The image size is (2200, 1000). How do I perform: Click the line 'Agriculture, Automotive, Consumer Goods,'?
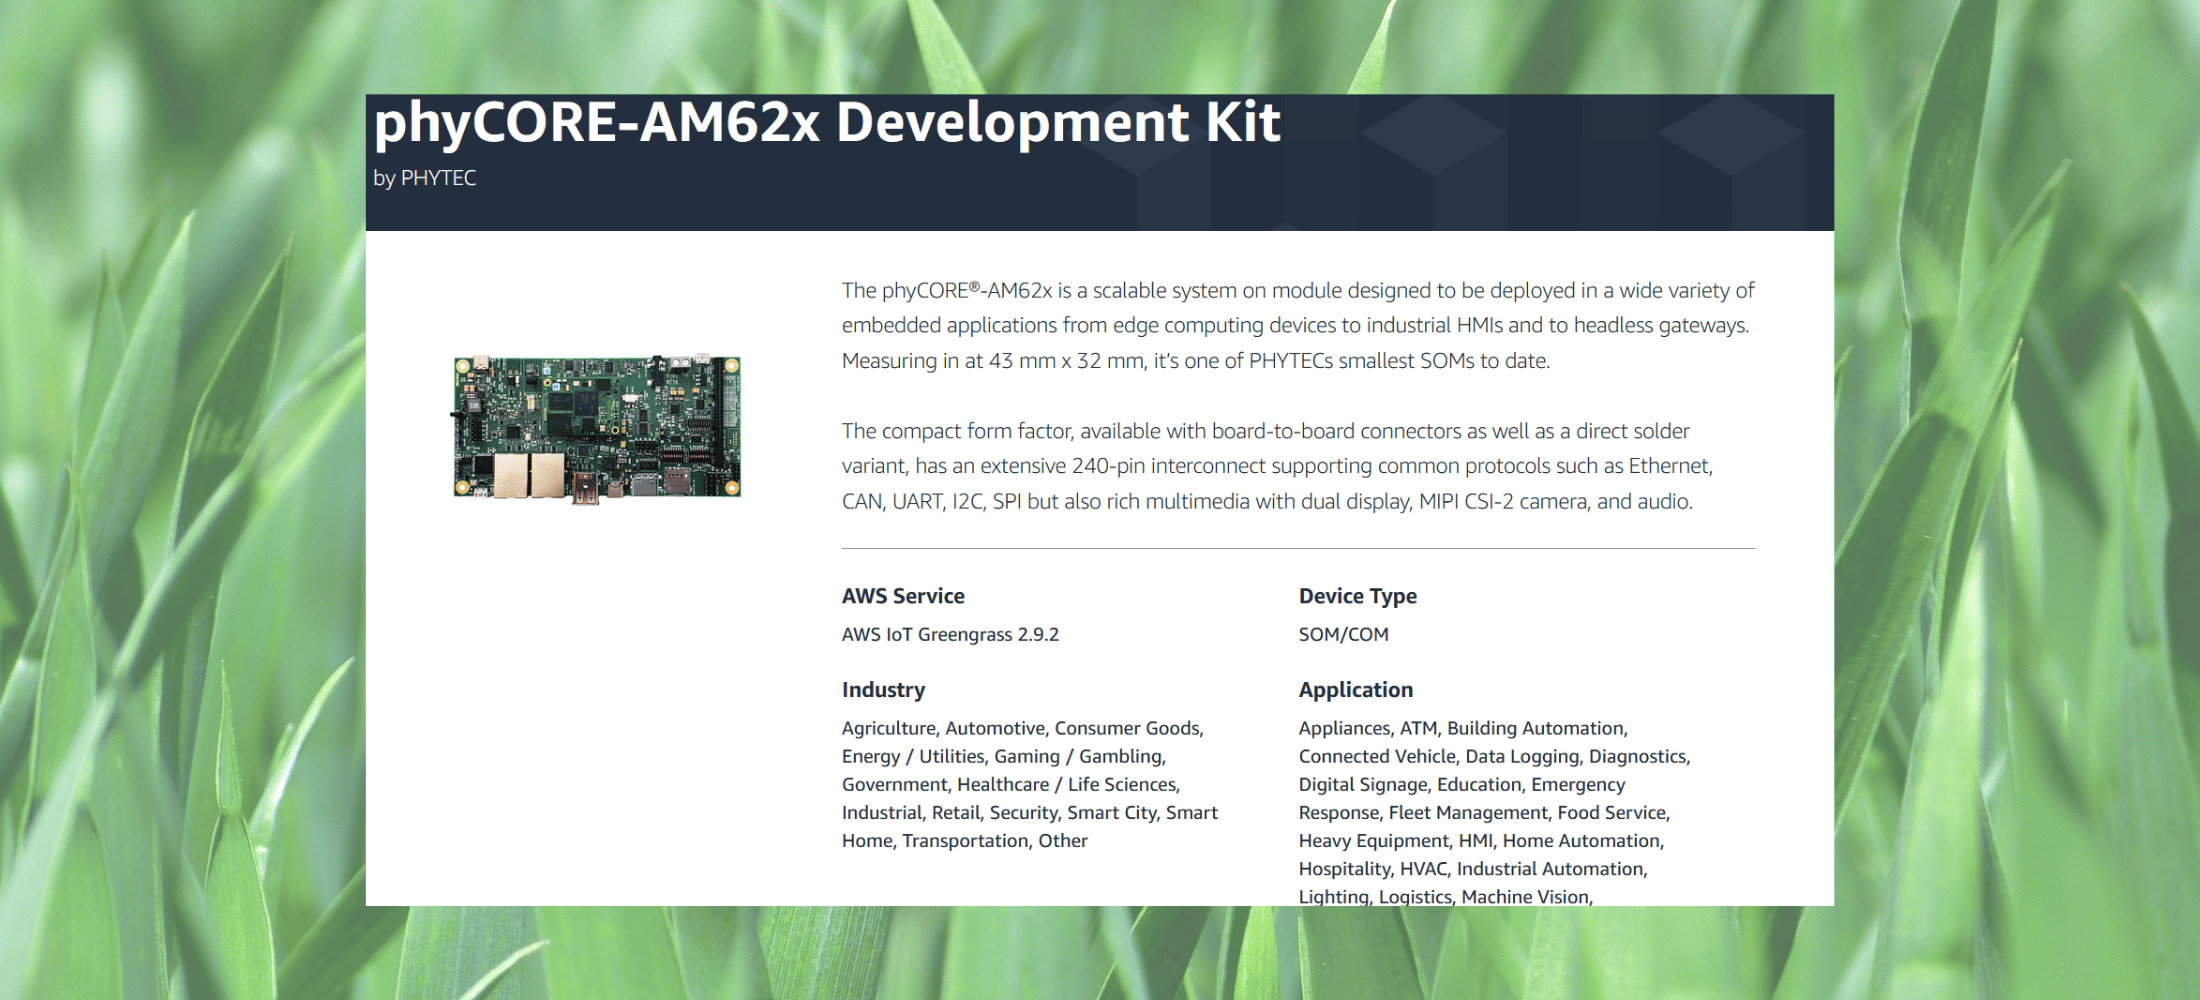[1022, 728]
